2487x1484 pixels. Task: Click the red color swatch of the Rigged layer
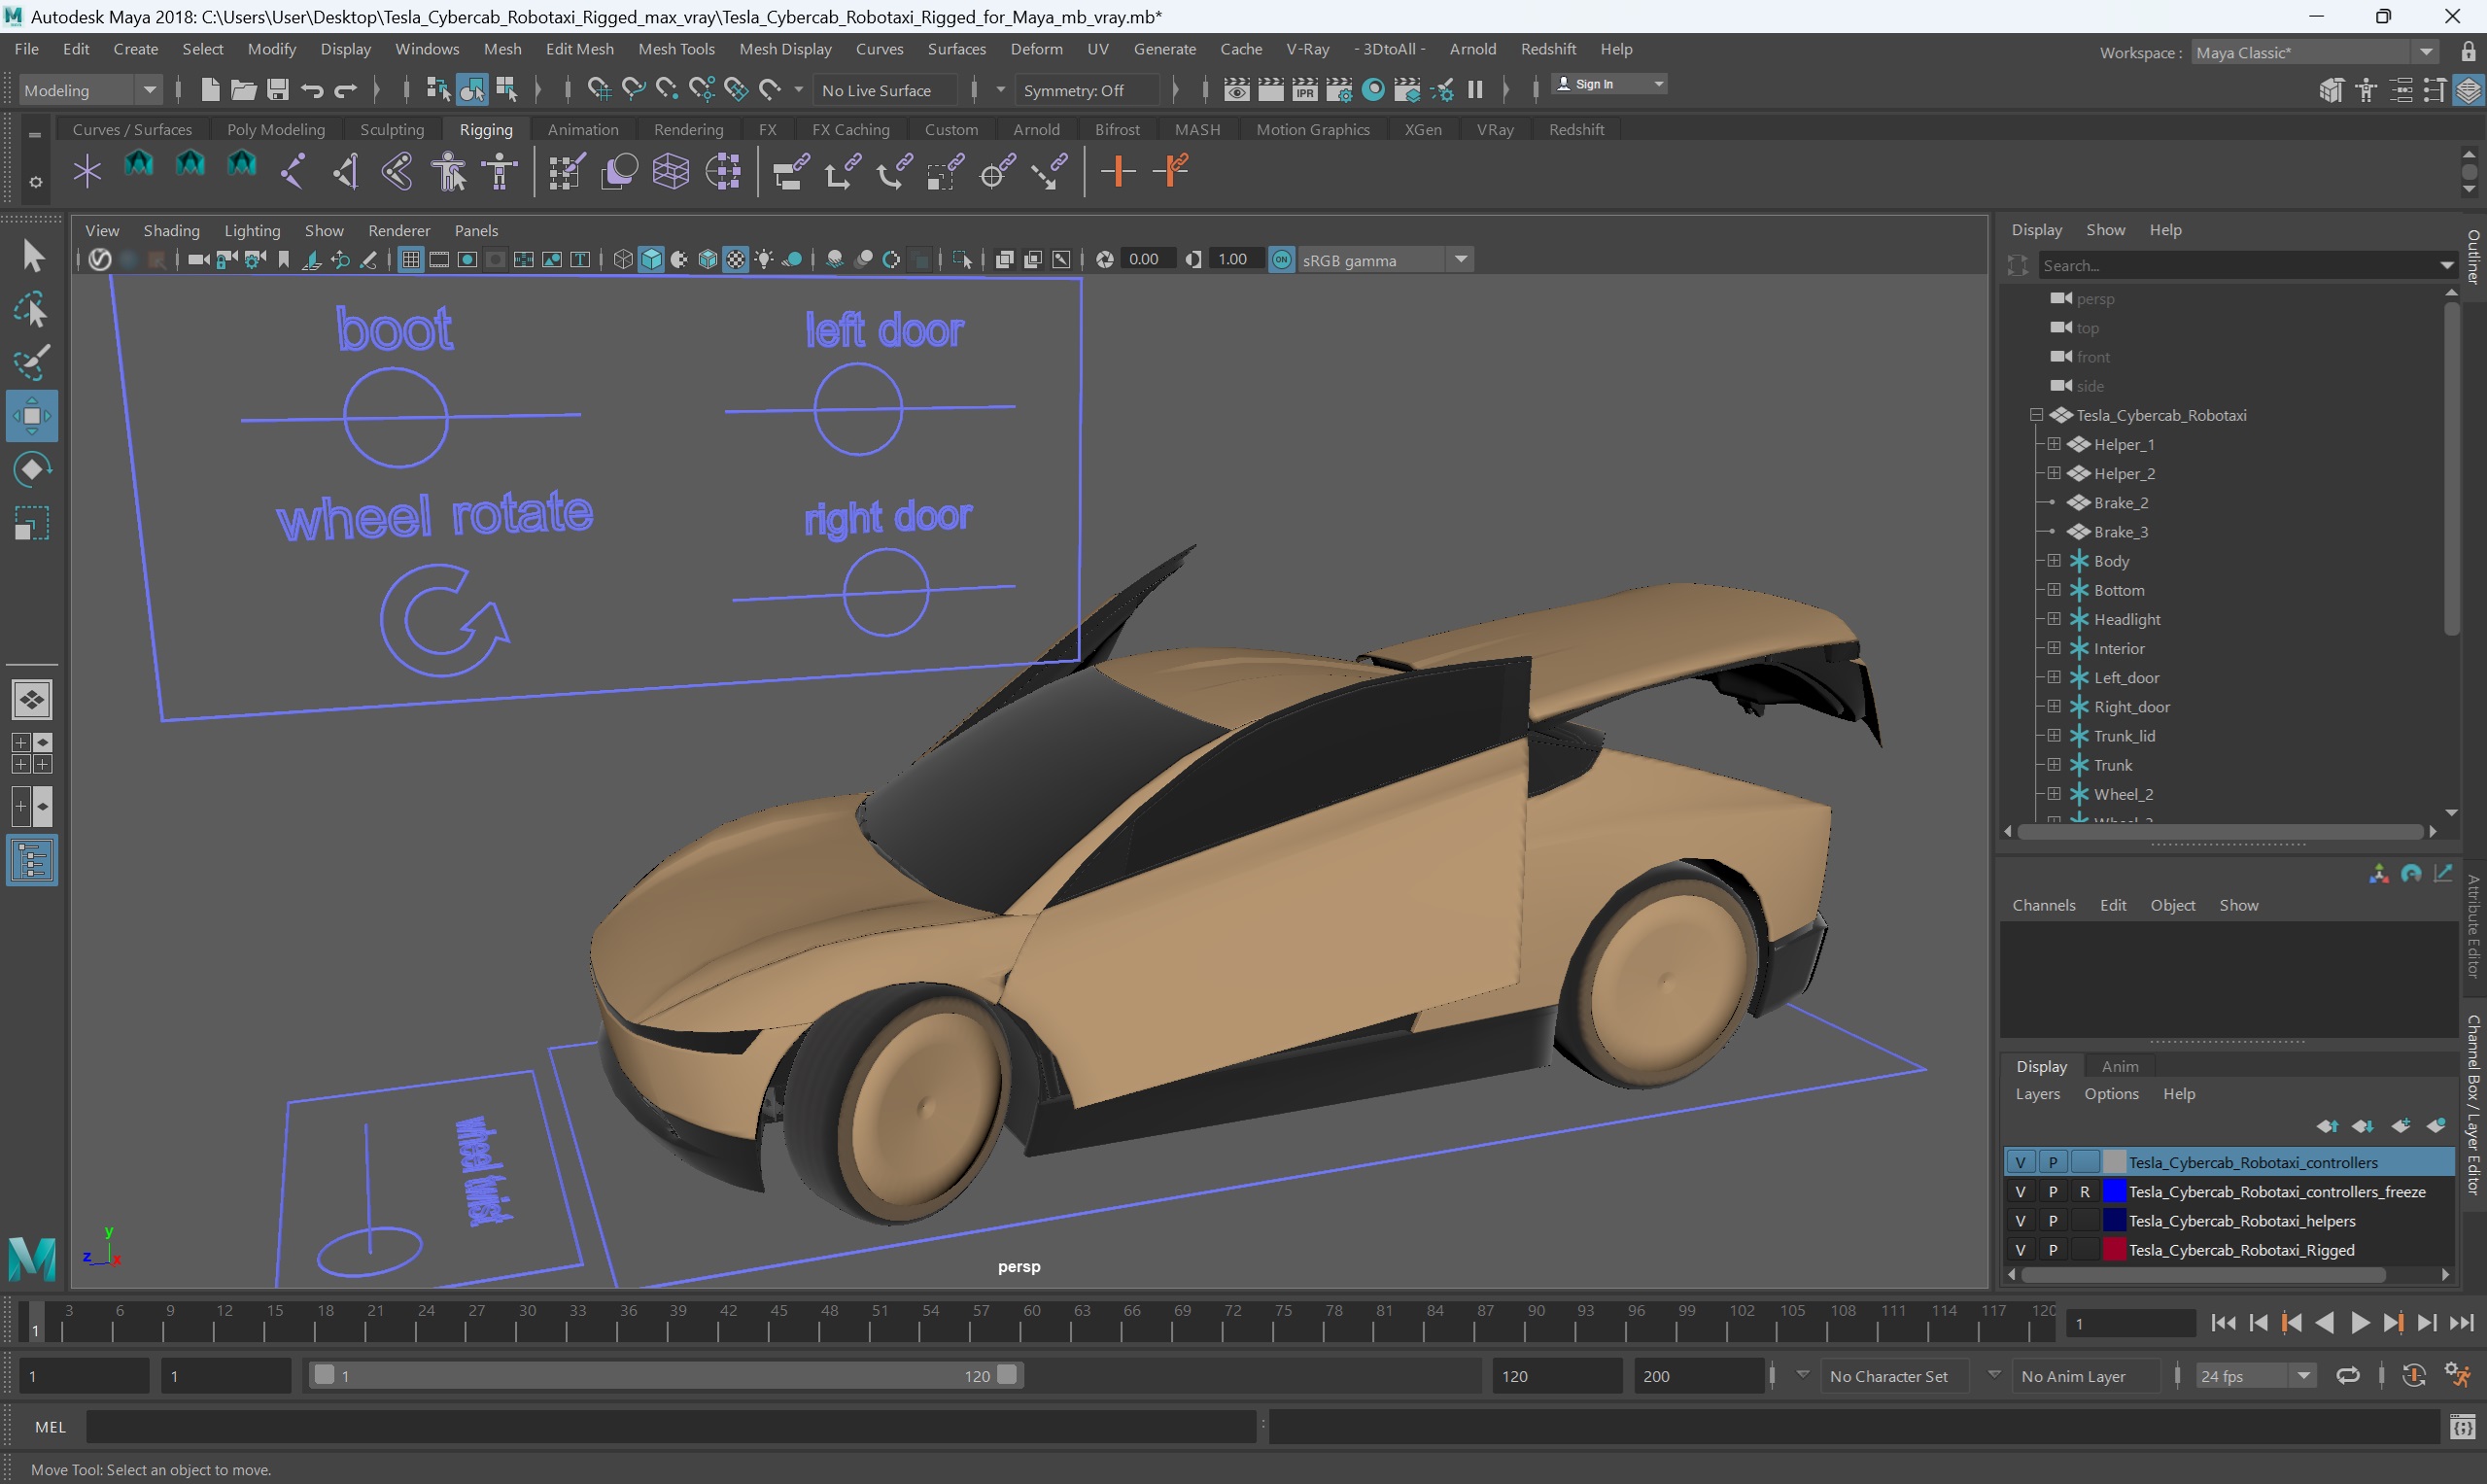coord(2114,1249)
